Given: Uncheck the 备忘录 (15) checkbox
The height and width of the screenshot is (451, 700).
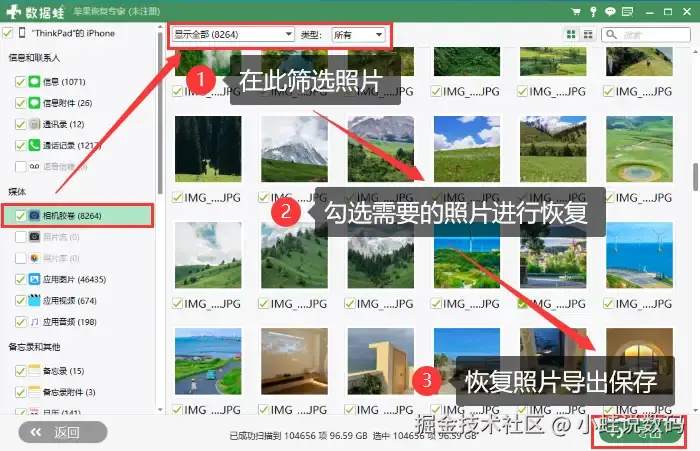Looking at the screenshot, I should click(x=20, y=371).
